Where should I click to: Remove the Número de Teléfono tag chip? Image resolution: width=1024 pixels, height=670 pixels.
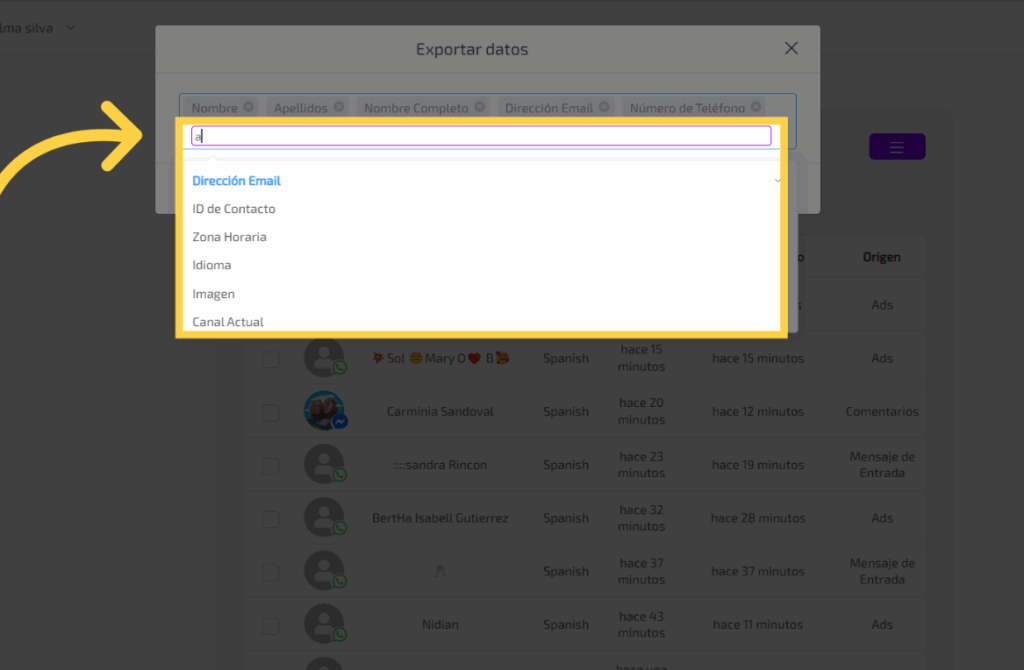[756, 107]
